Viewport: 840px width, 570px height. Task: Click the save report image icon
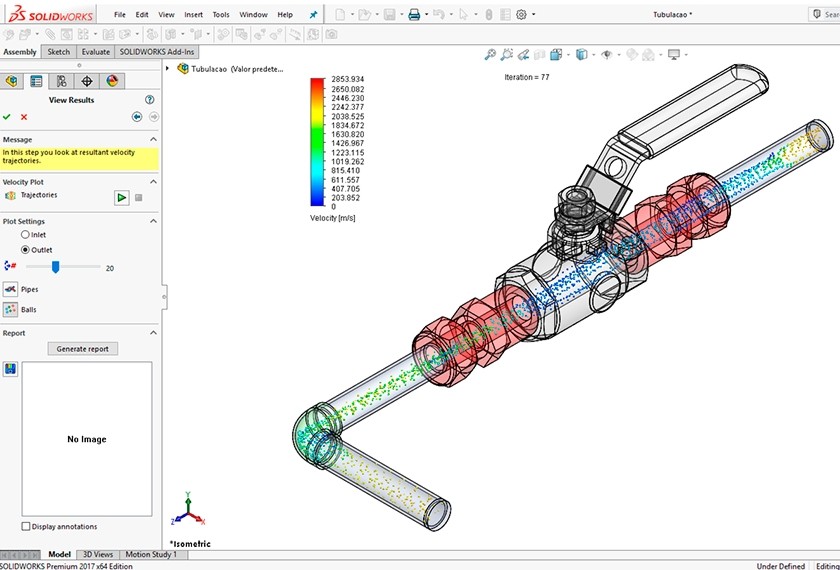coord(10,369)
